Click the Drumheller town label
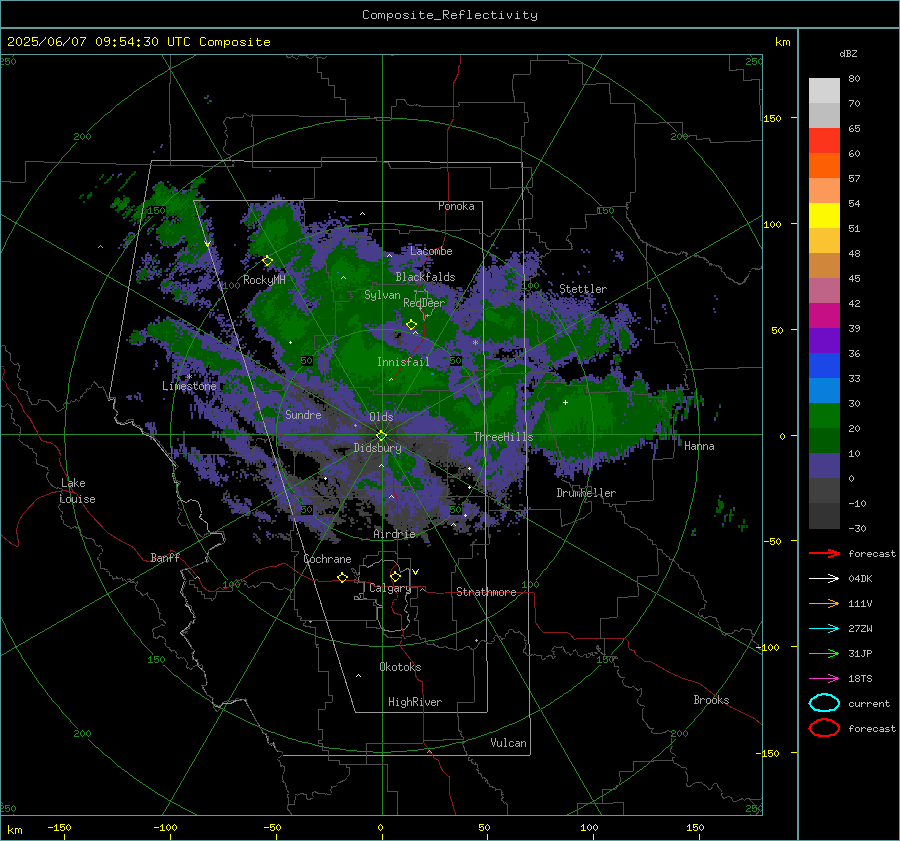This screenshot has width=900, height=841. (x=586, y=493)
